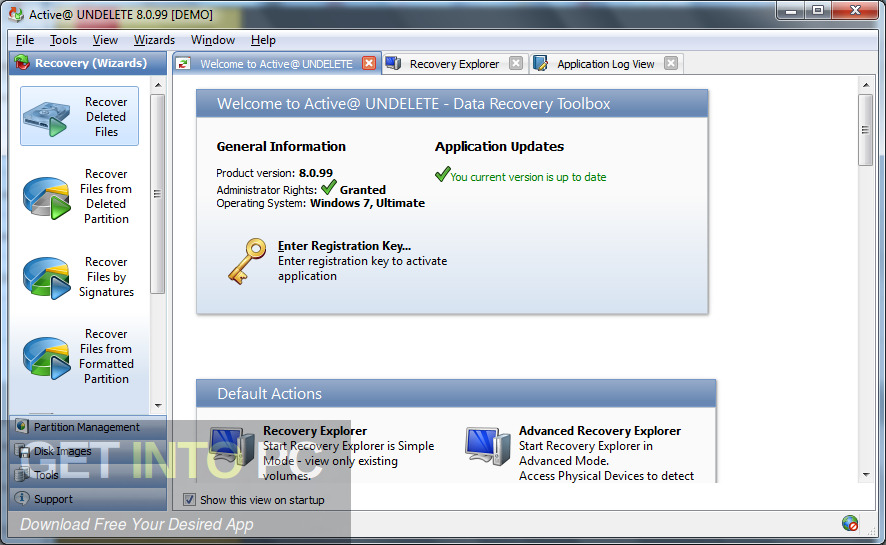This screenshot has height=545, width=886.
Task: Click the main view scroll down arrow
Action: [866, 475]
